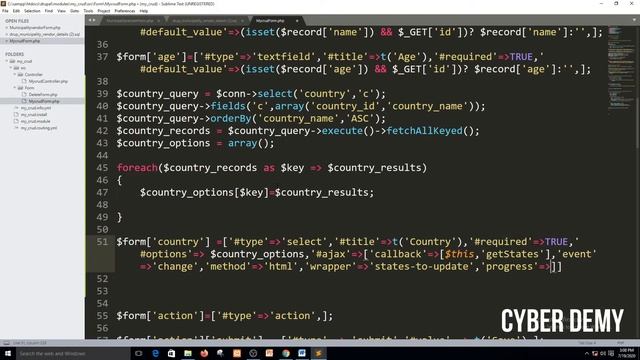The image size is (640, 360).
Task: Collapse the Form folder
Action: pos(15,88)
